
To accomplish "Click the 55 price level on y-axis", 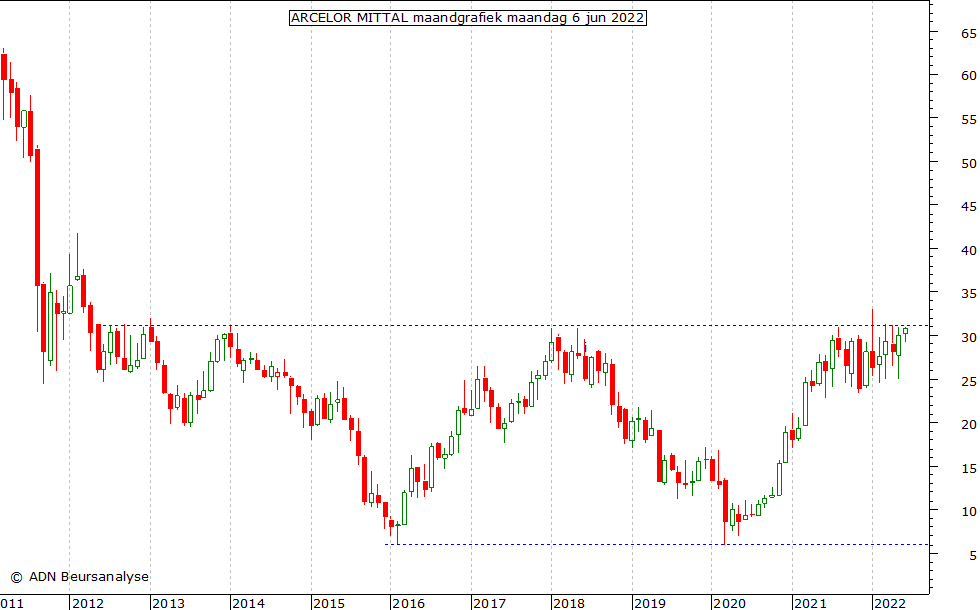I will 969,119.
